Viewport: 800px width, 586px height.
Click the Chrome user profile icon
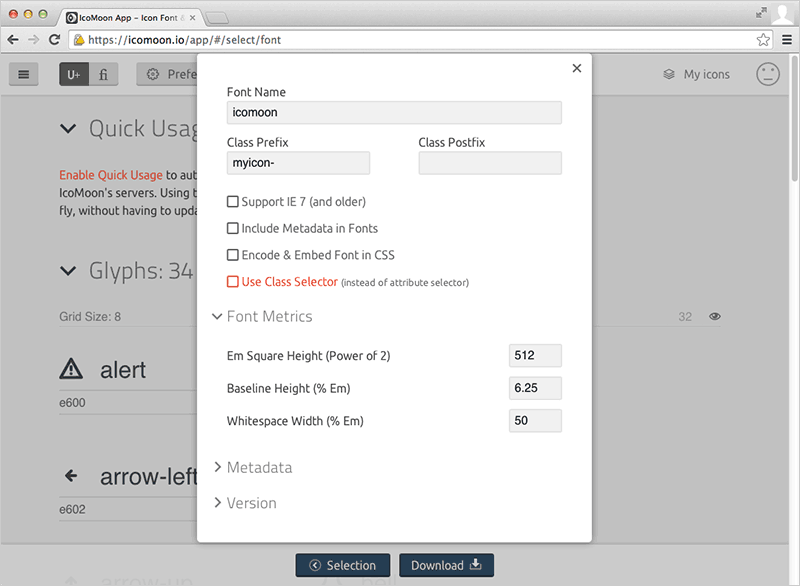782,14
